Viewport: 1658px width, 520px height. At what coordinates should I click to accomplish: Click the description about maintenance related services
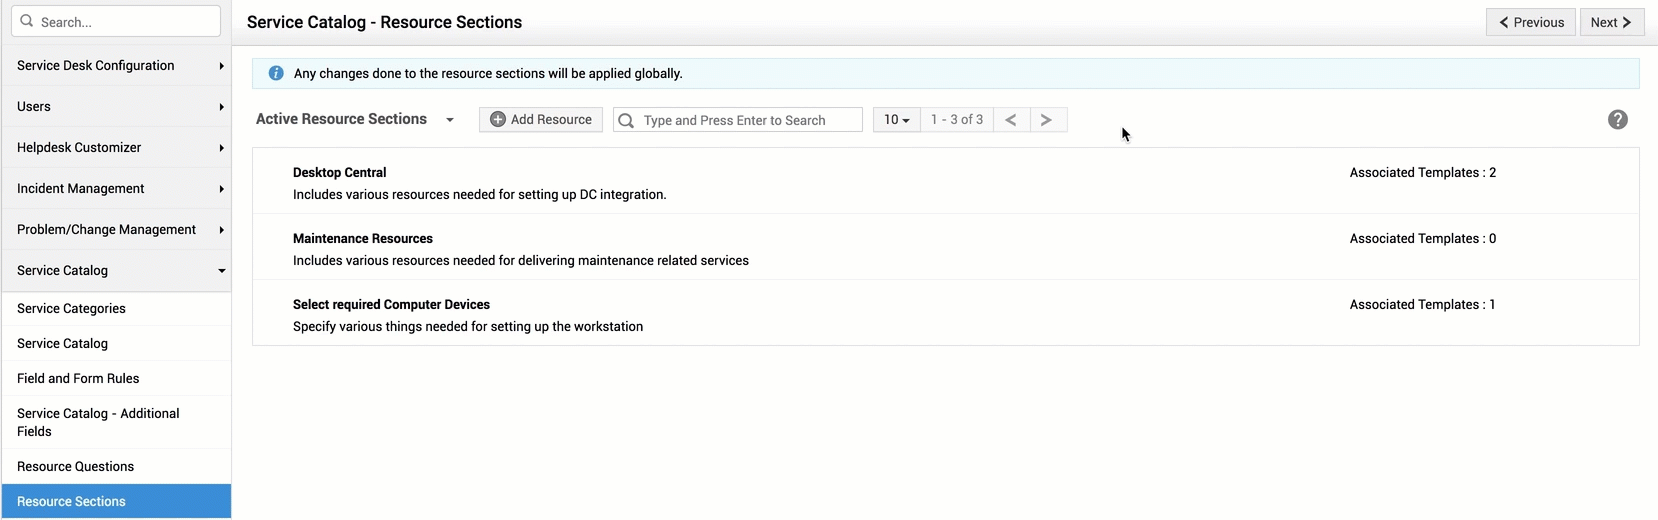coord(521,260)
